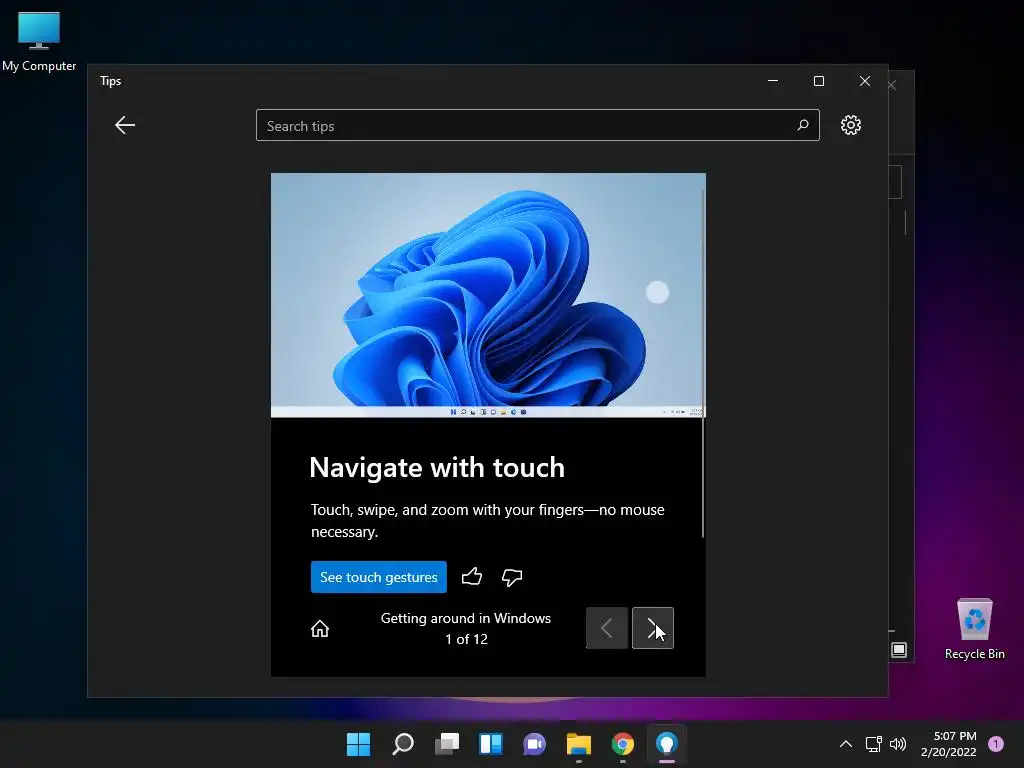The height and width of the screenshot is (768, 1024).
Task: Open Widgets from the taskbar
Action: click(x=491, y=744)
